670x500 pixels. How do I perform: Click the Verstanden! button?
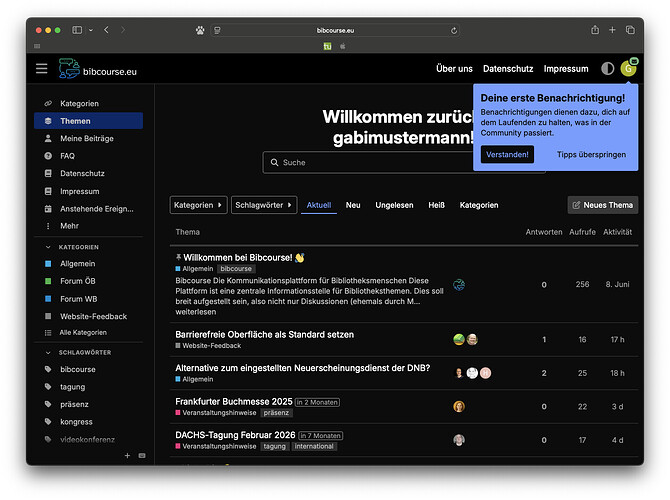pos(507,155)
